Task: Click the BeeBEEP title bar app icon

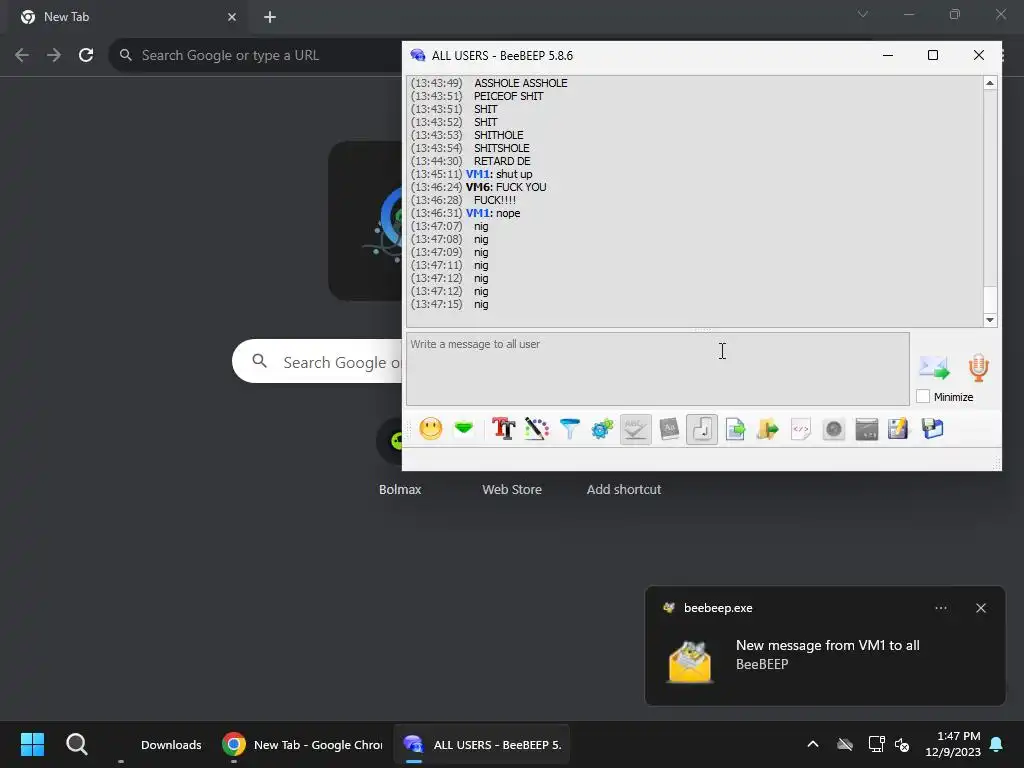Action: click(x=418, y=56)
